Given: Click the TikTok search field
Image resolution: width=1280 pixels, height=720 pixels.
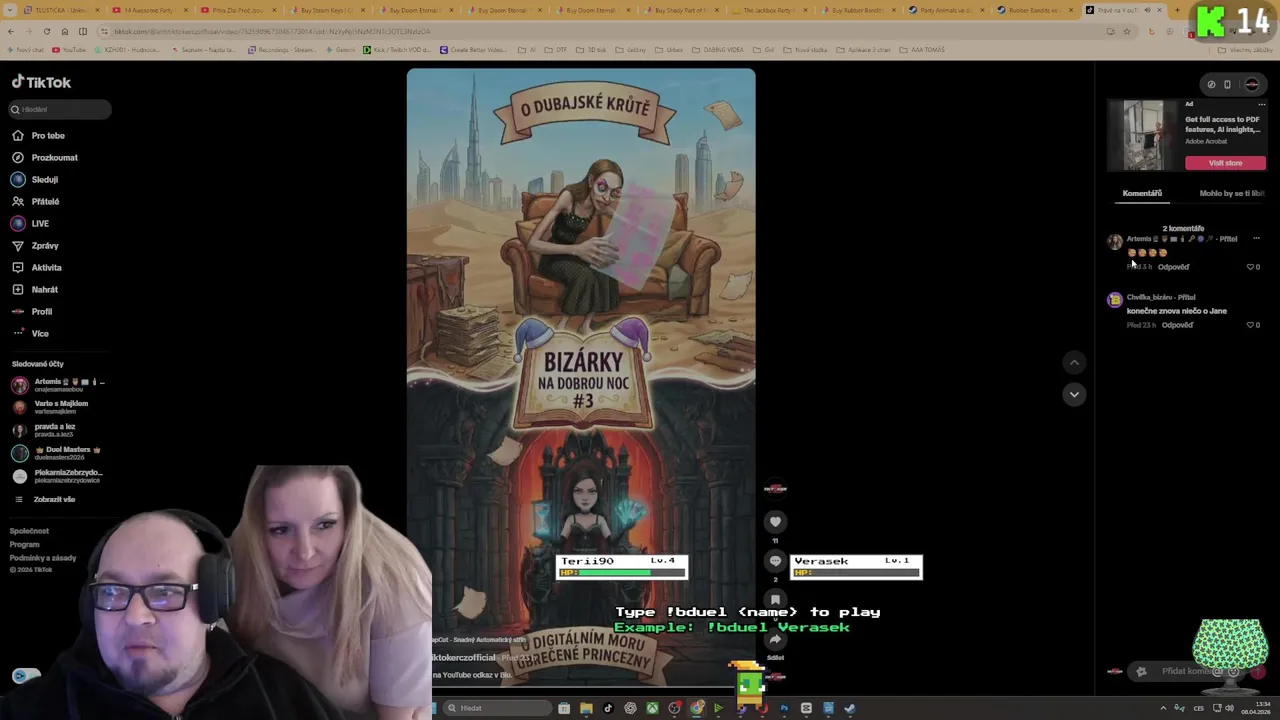Looking at the screenshot, I should 60,109.
